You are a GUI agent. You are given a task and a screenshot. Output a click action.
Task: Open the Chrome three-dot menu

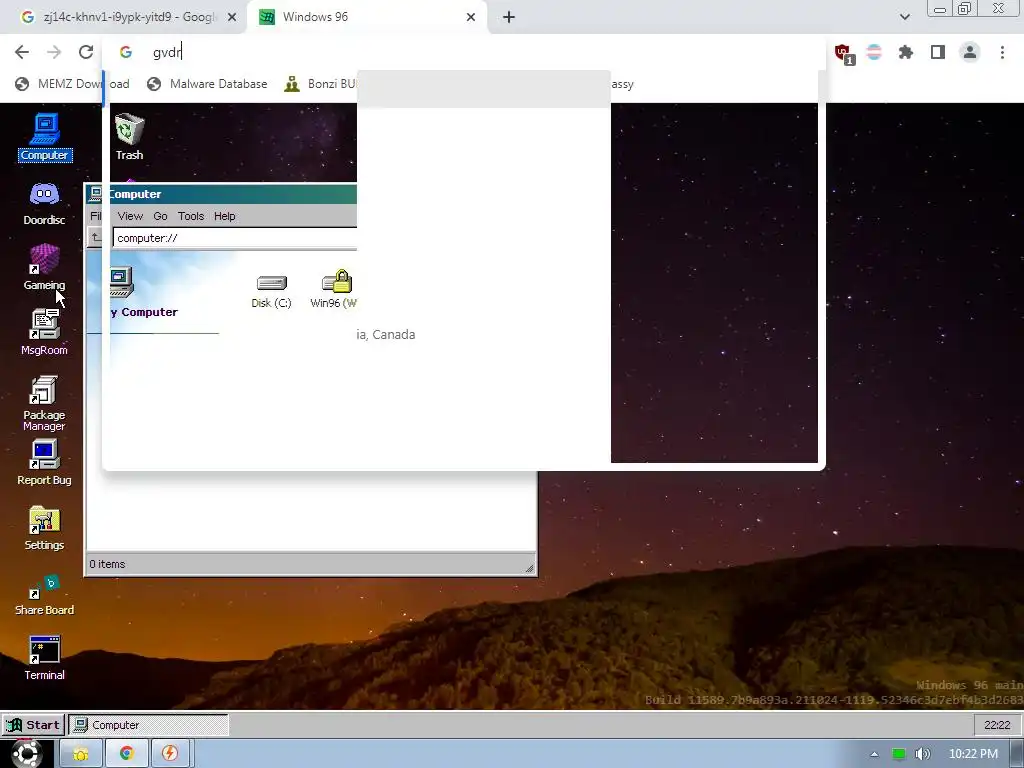coord(1002,52)
